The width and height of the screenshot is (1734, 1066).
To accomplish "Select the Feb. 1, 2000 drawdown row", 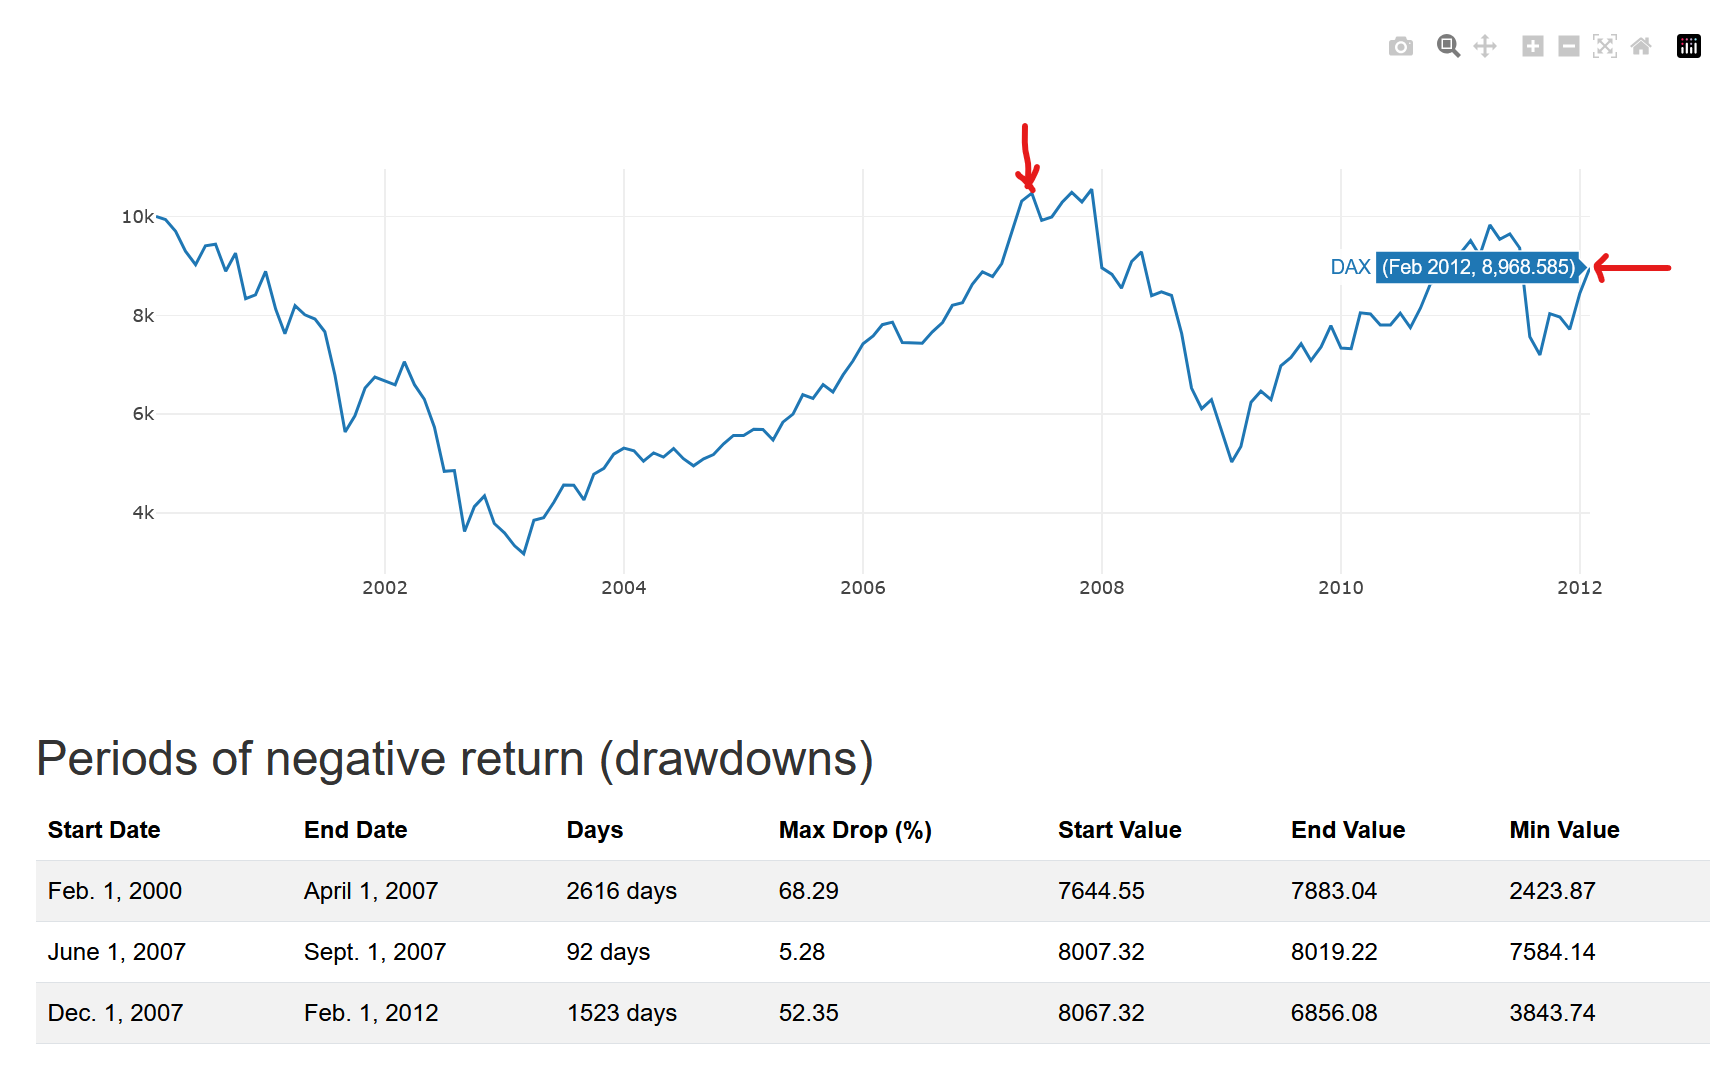I will tap(114, 891).
